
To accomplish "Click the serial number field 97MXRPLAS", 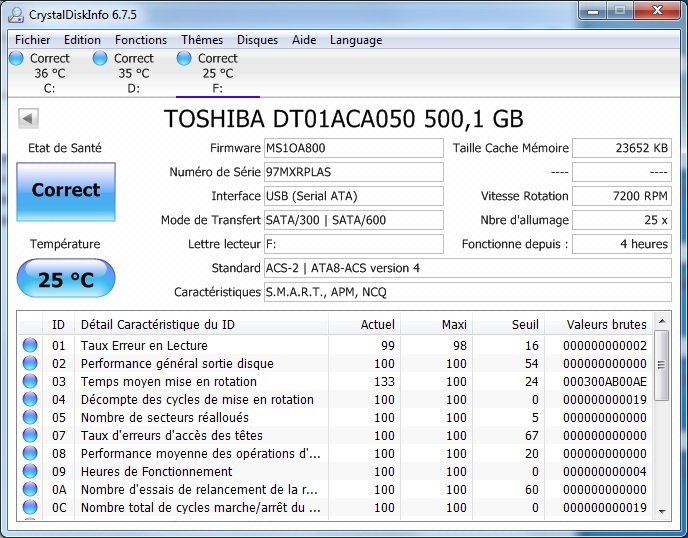I will [354, 172].
